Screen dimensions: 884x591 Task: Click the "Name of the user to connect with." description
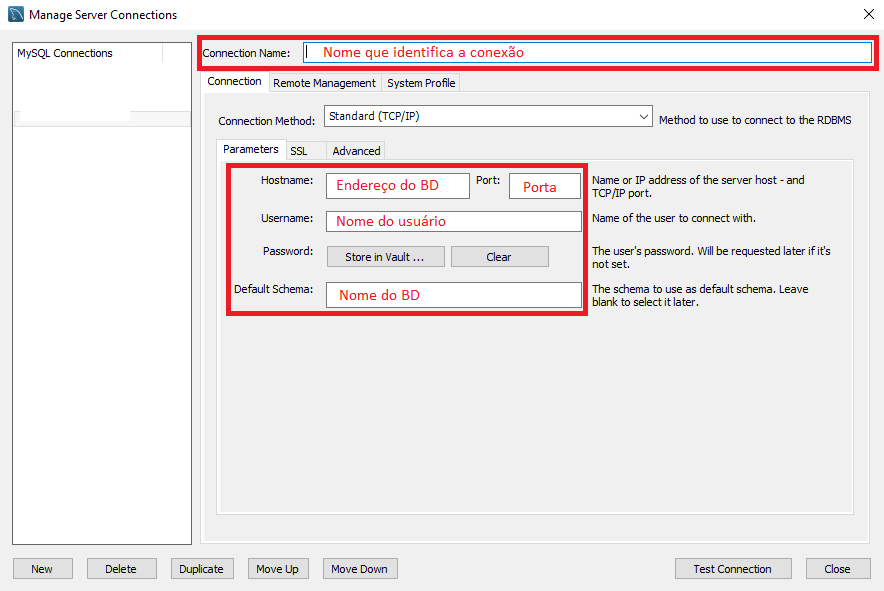tap(674, 218)
